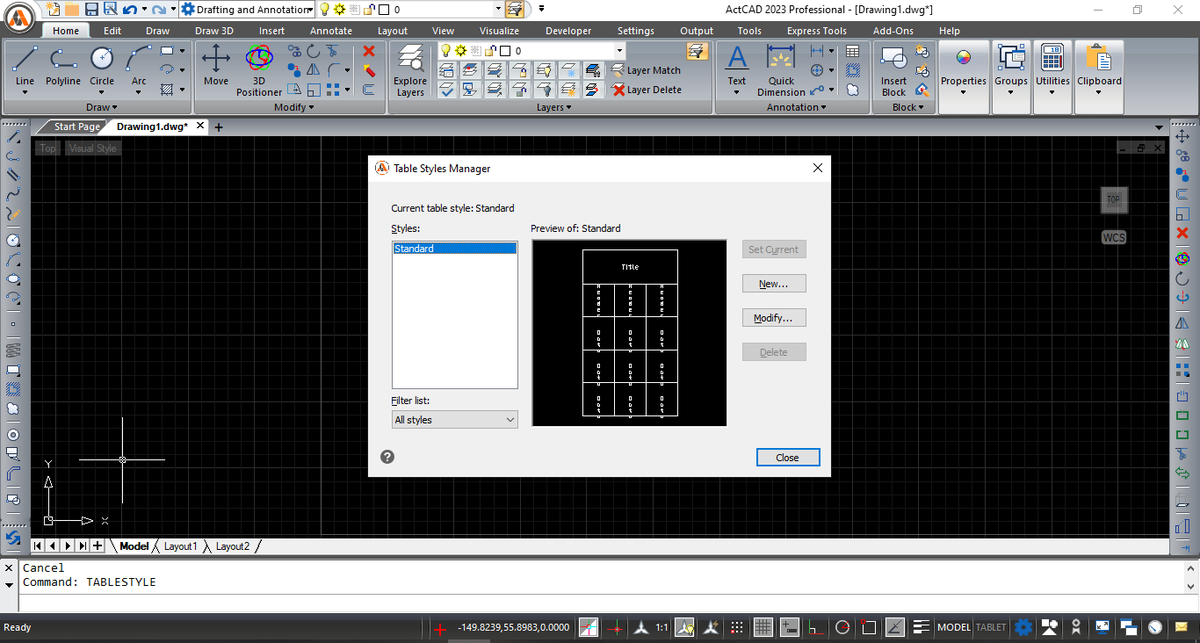The image size is (1200, 643).
Task: Open the 3D Positioner tool
Action: click(x=259, y=70)
